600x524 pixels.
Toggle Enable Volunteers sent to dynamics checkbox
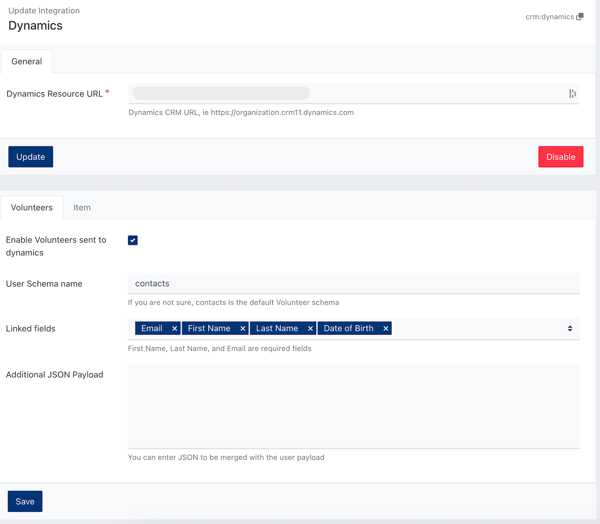(133, 240)
